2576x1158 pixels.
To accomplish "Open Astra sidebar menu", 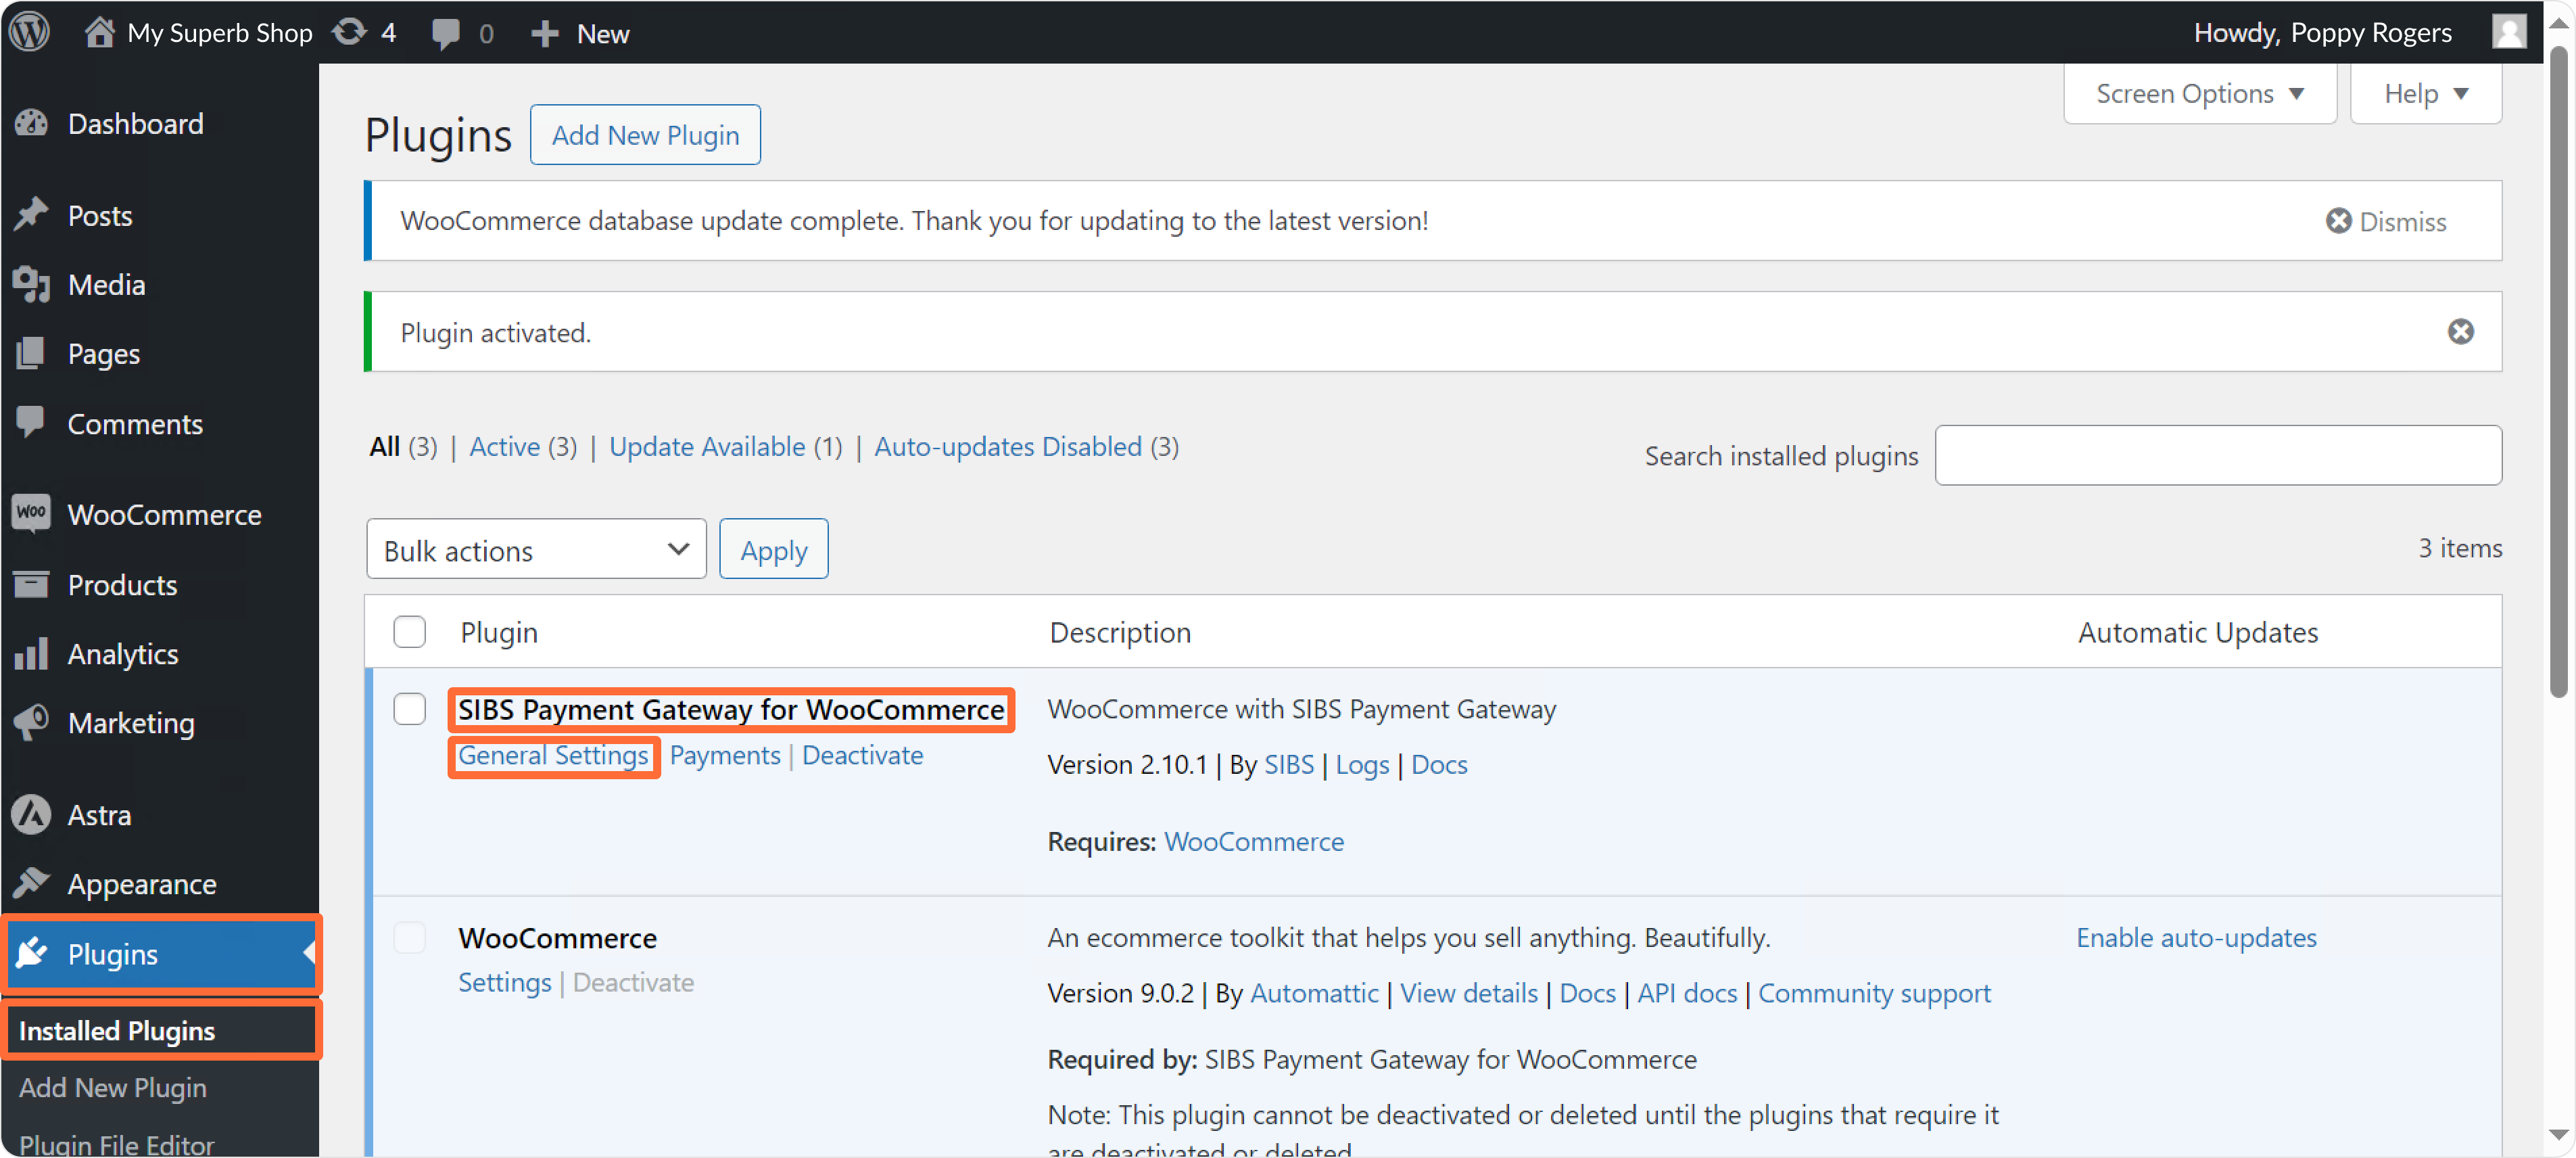I will point(99,814).
